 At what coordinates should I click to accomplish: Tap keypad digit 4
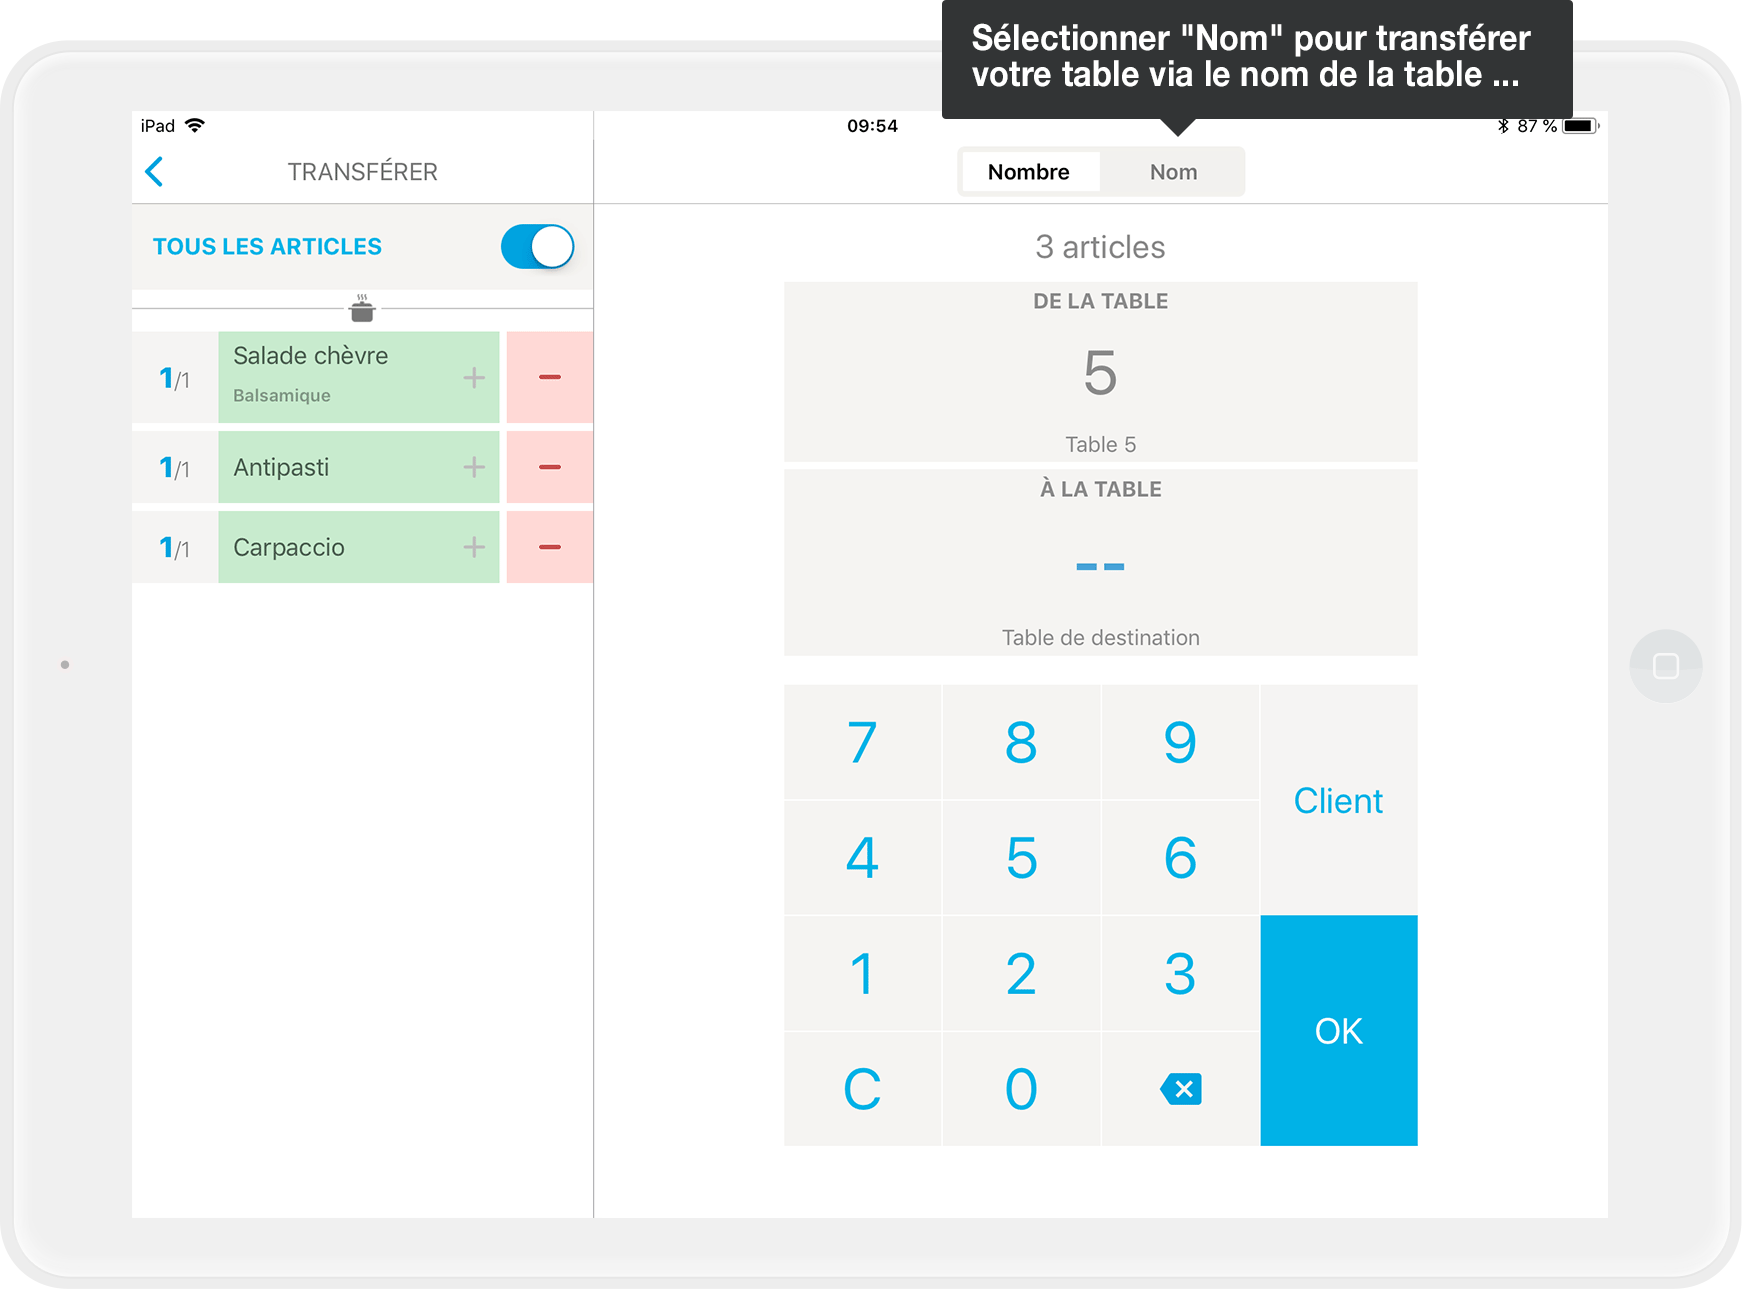tap(862, 858)
